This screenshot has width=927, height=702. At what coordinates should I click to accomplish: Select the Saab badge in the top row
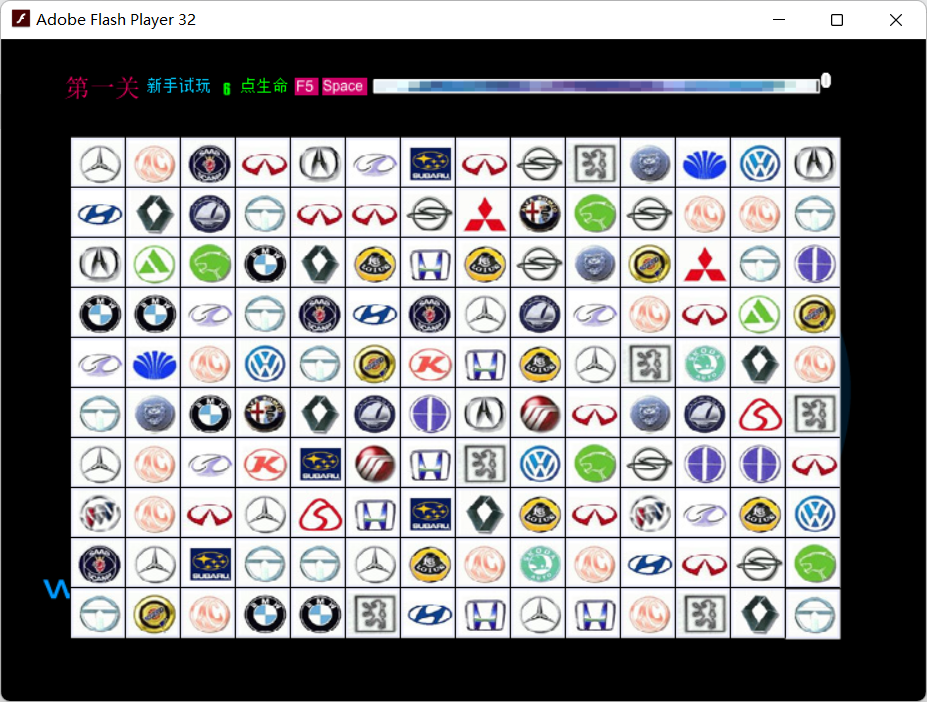coord(209,163)
